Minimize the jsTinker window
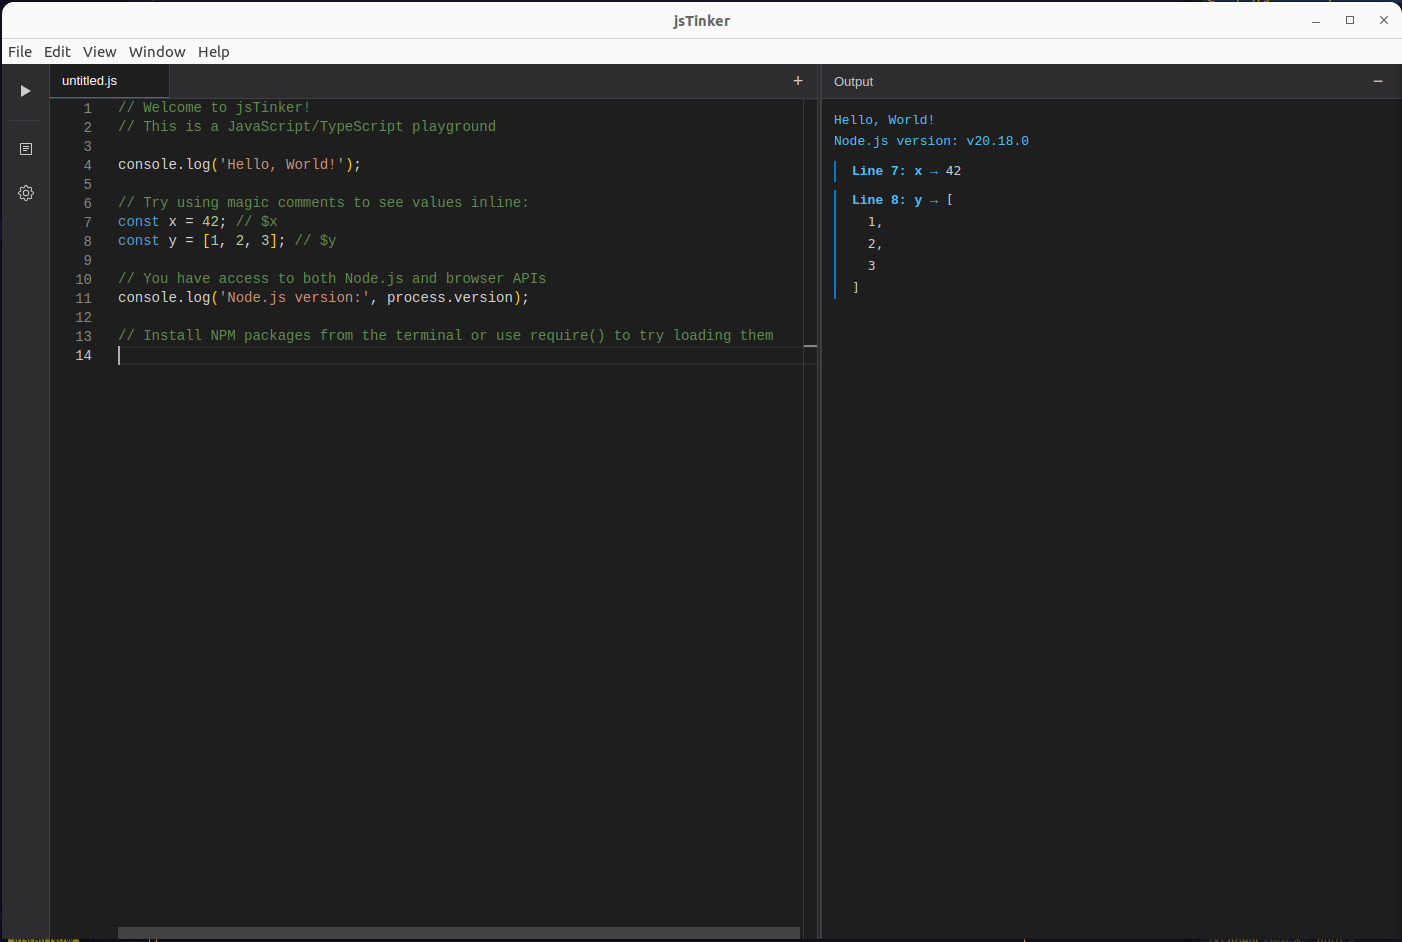 click(1316, 20)
